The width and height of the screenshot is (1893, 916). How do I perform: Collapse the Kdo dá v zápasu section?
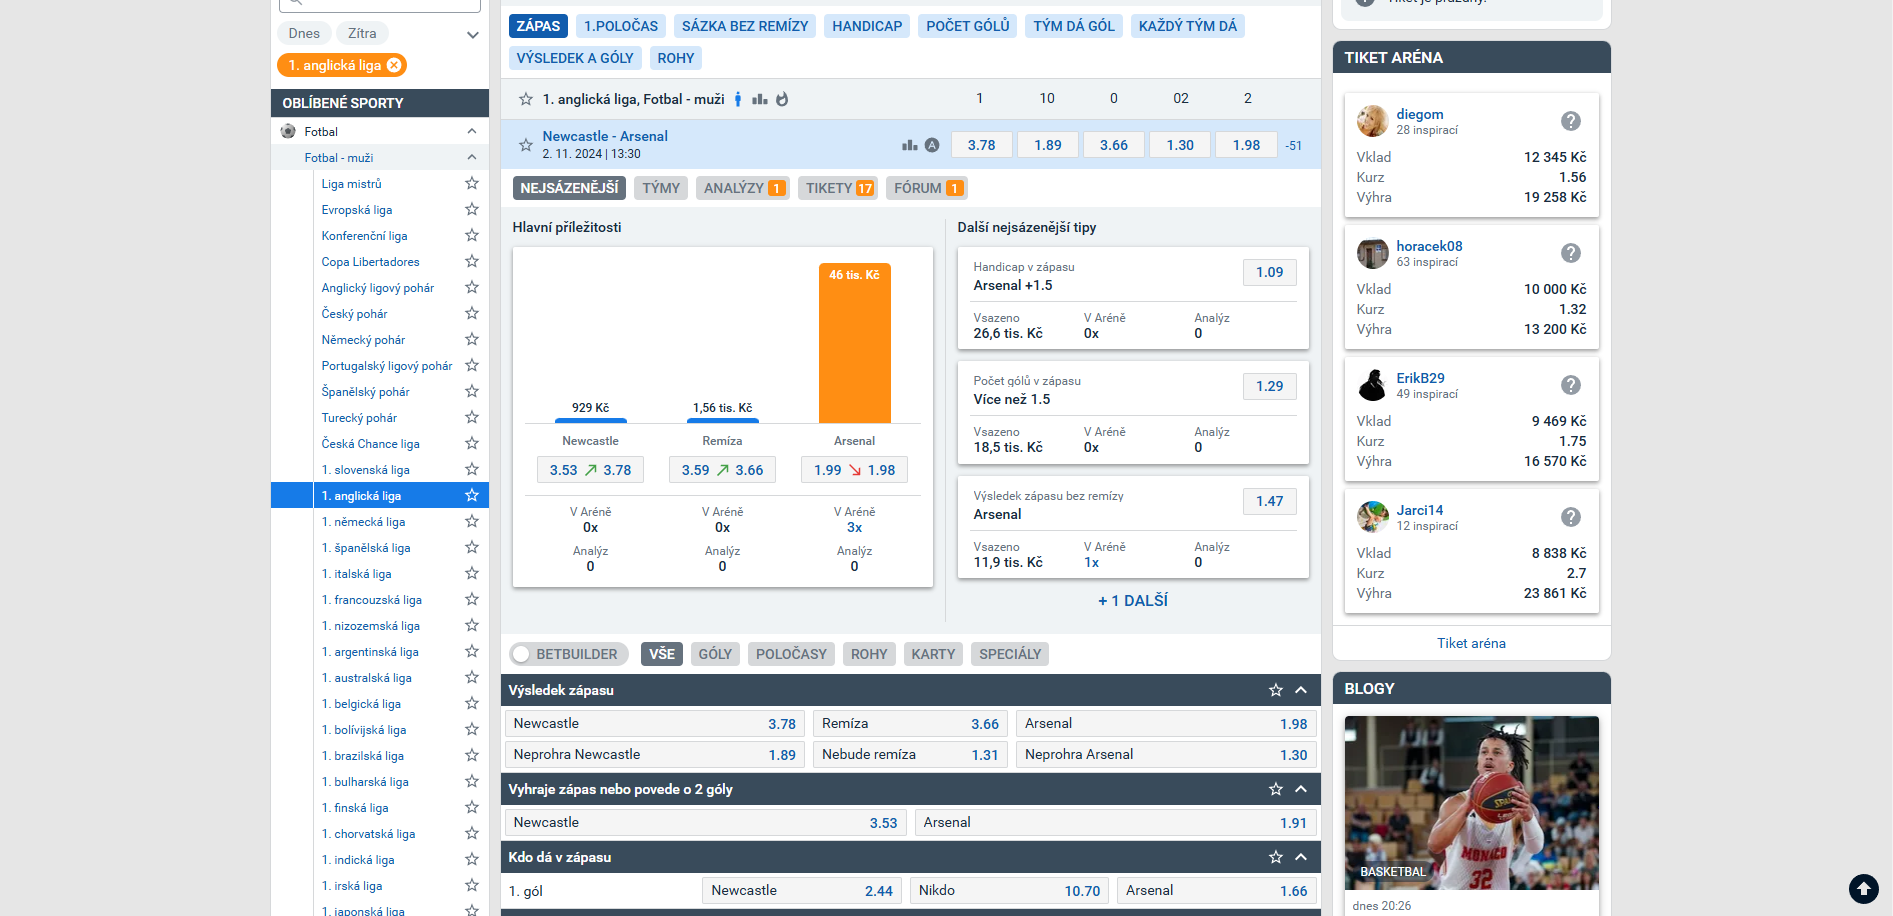click(1301, 857)
